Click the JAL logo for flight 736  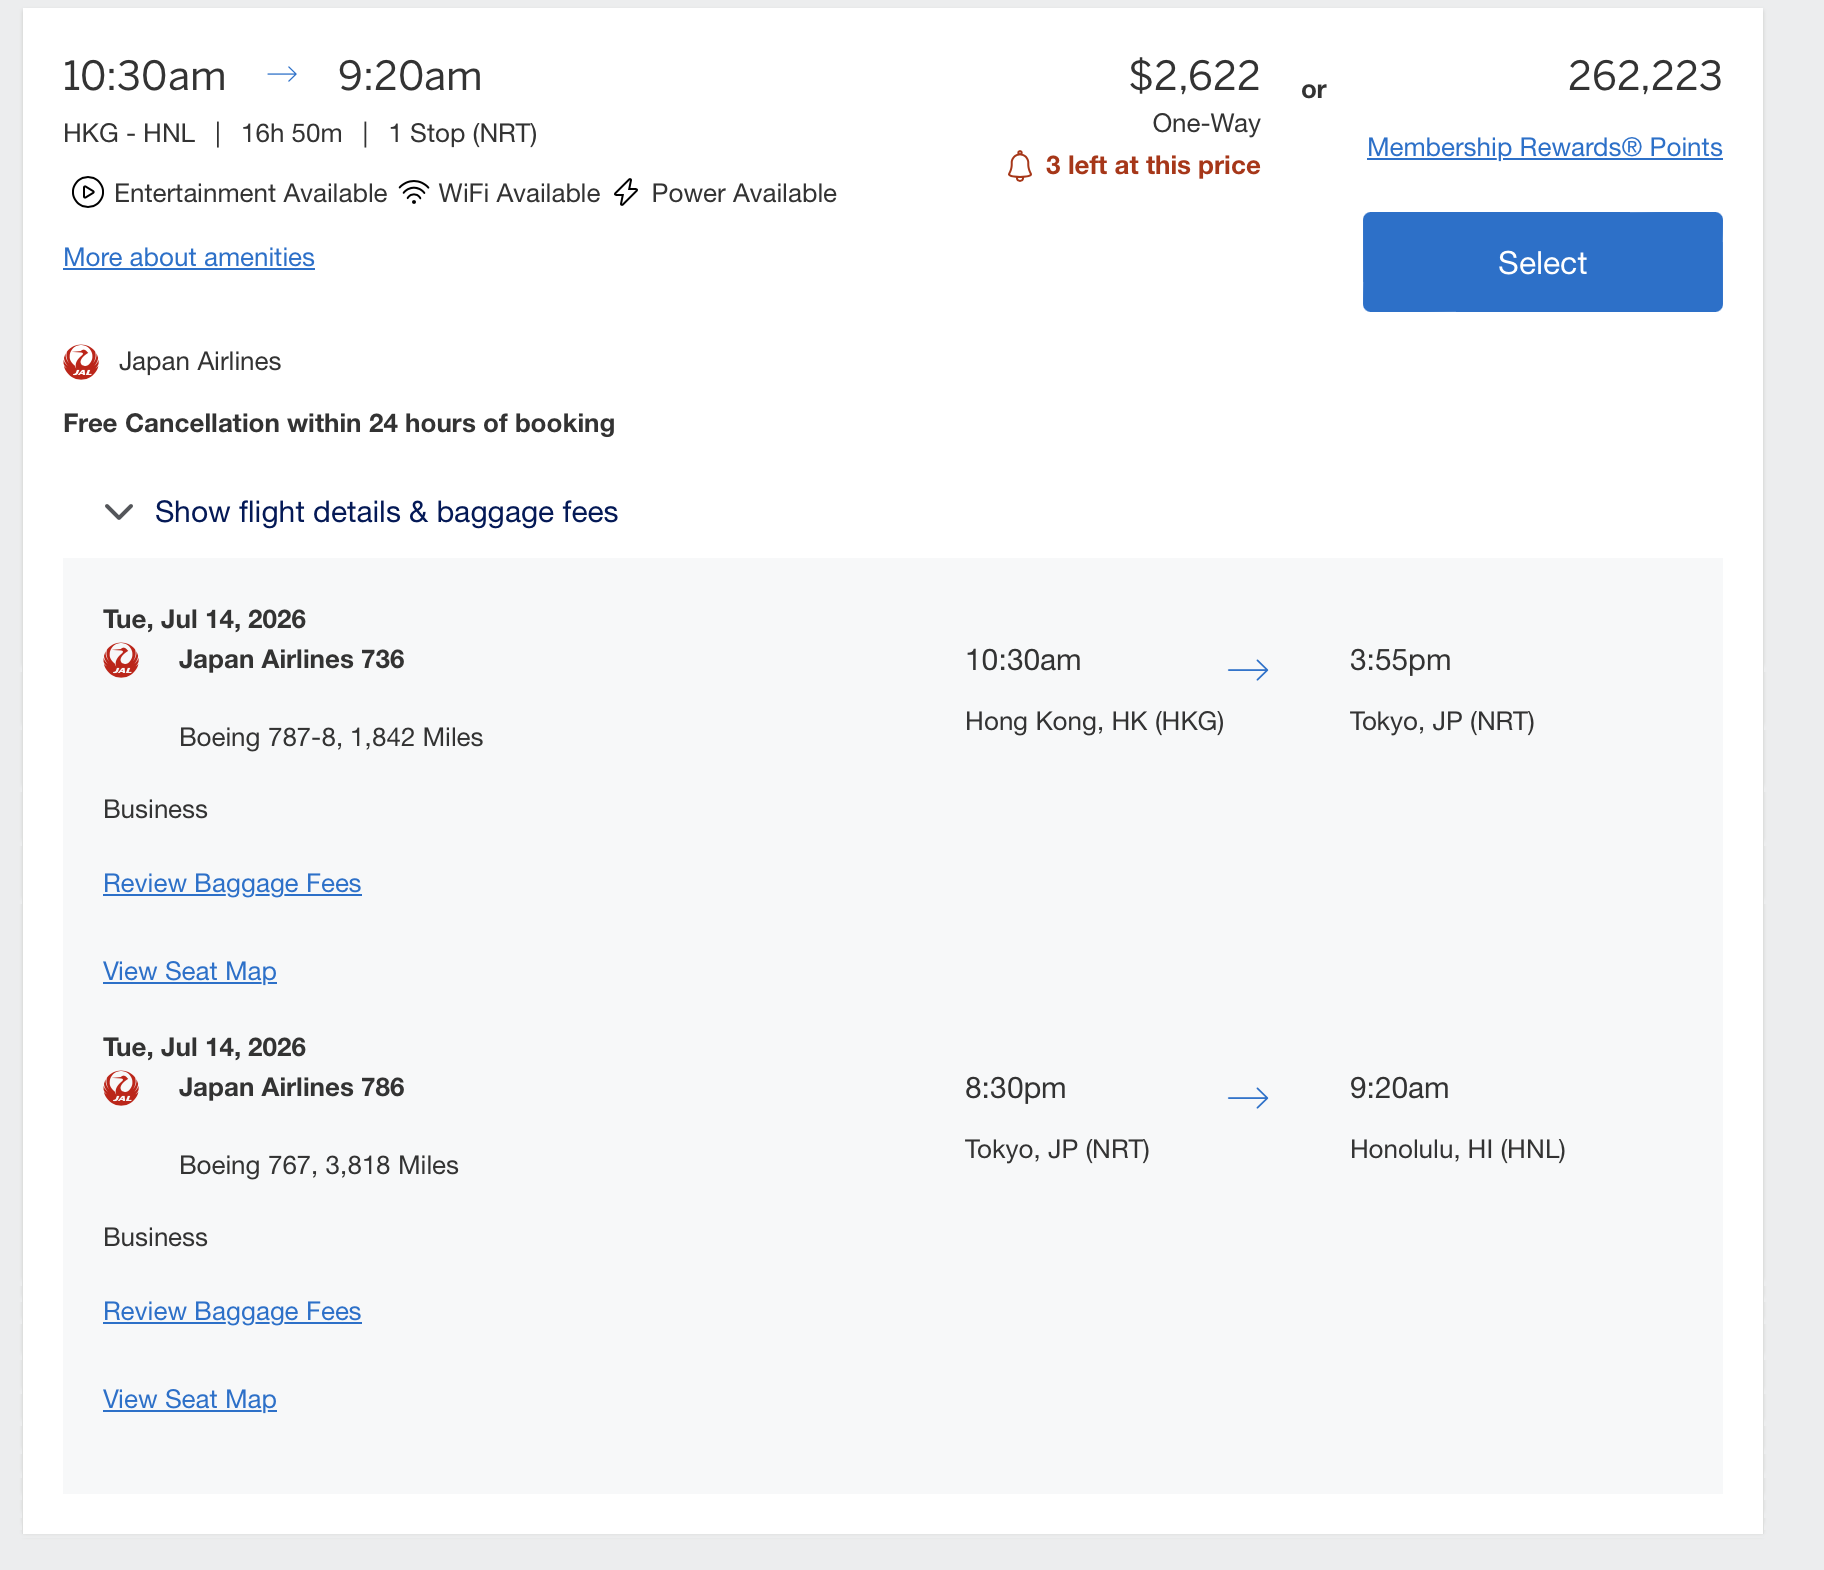click(x=121, y=660)
